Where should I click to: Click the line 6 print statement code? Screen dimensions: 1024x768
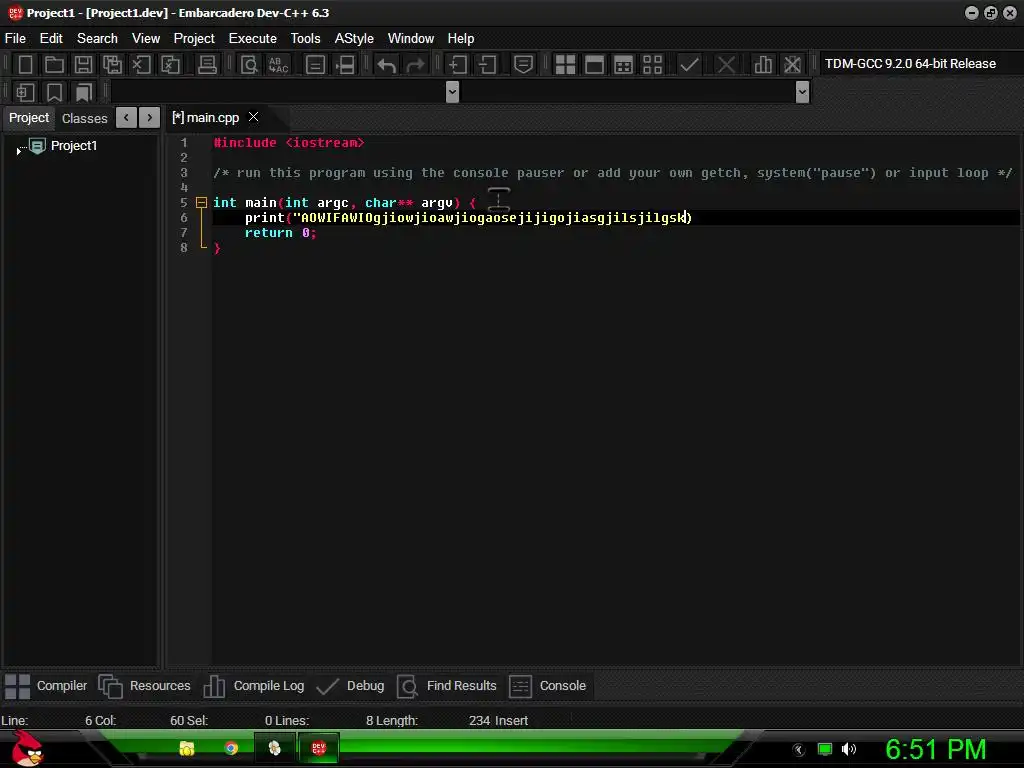pos(468,217)
